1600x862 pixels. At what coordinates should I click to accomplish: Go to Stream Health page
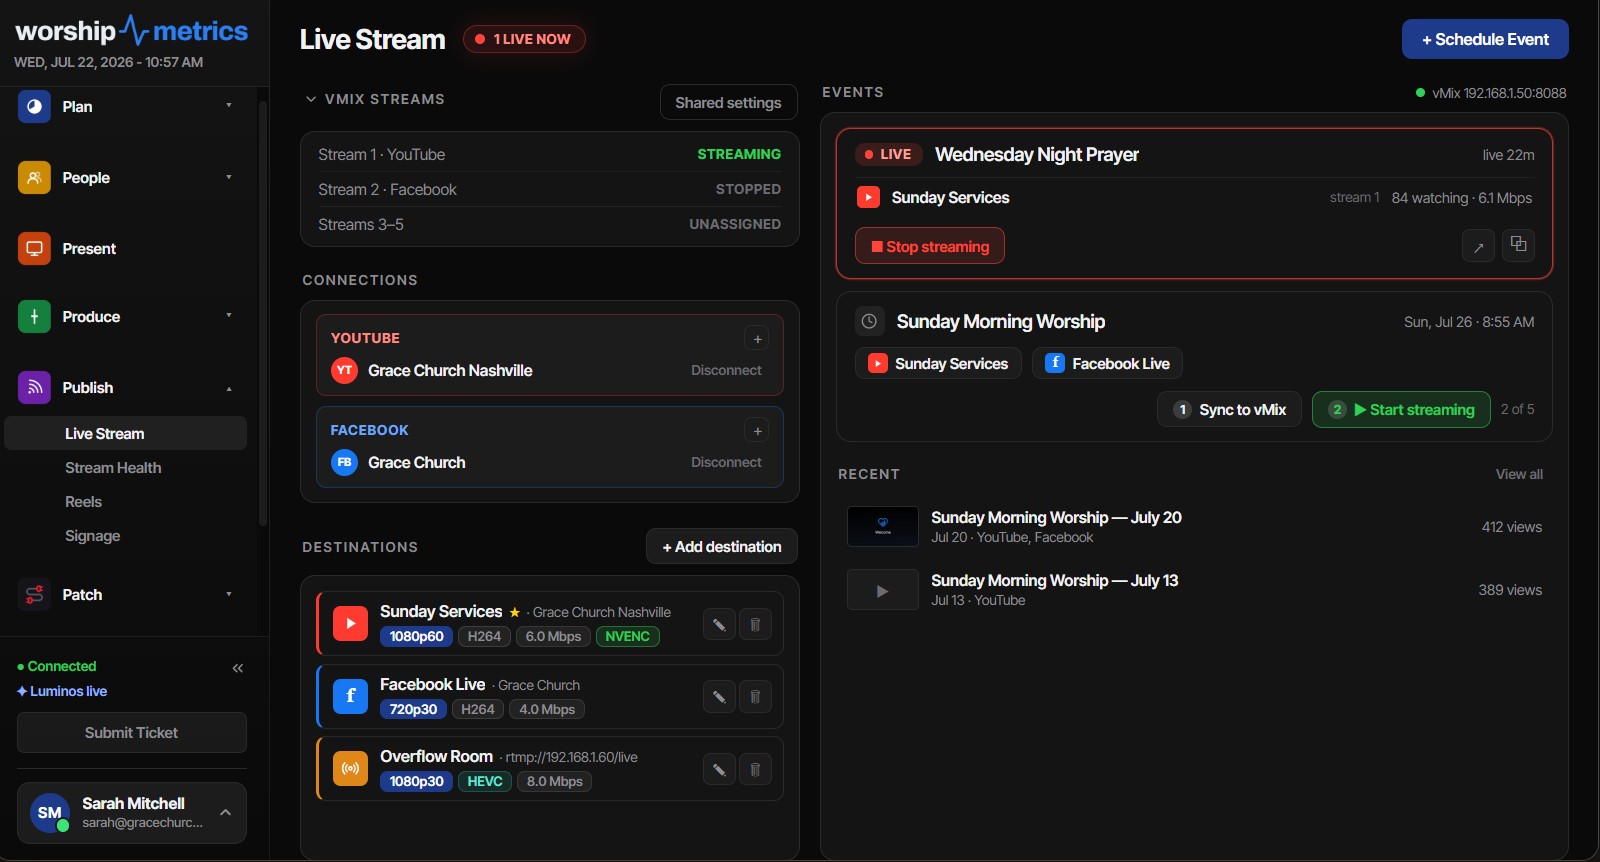113,467
